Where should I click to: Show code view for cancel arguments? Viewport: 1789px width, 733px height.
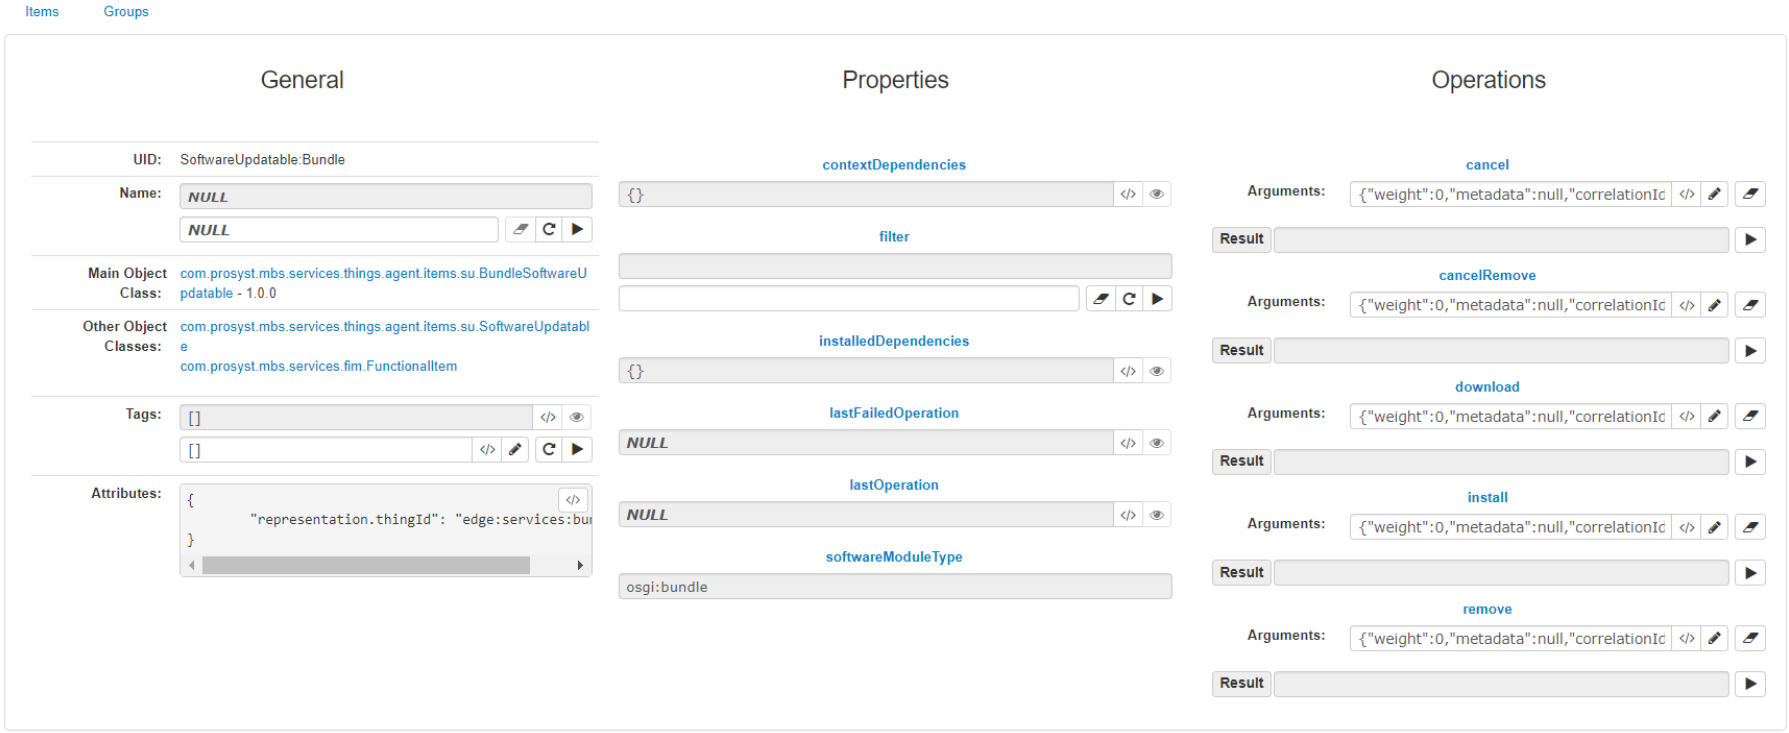pos(1687,194)
